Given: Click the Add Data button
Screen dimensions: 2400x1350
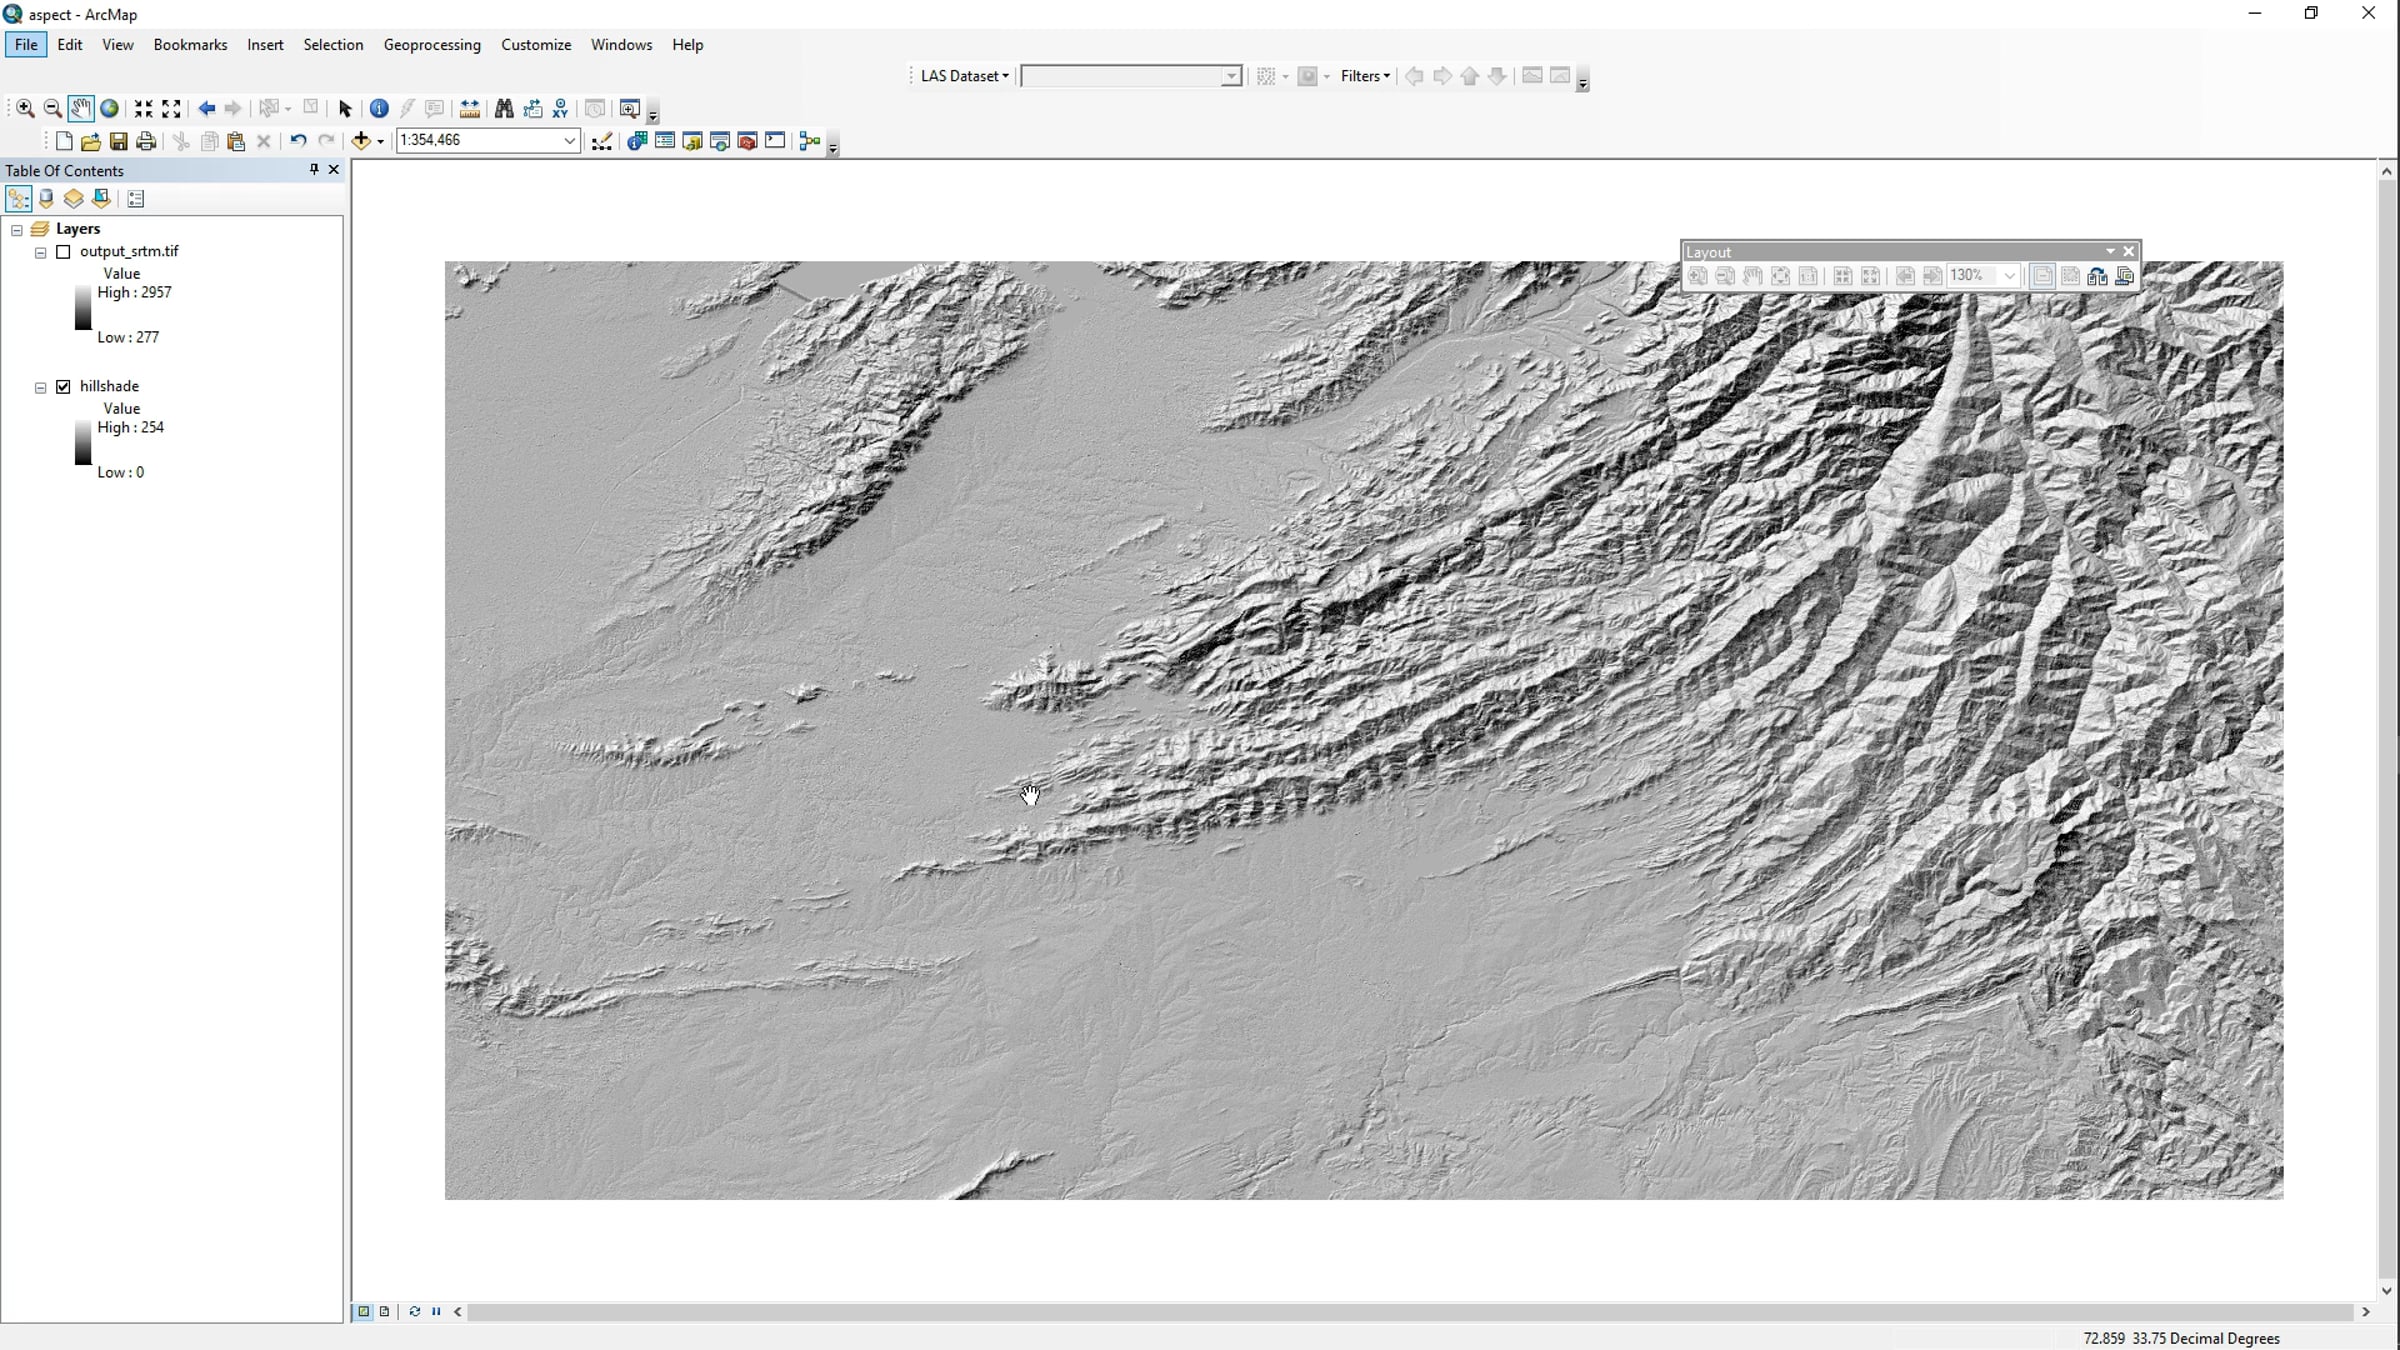Looking at the screenshot, I should point(360,141).
